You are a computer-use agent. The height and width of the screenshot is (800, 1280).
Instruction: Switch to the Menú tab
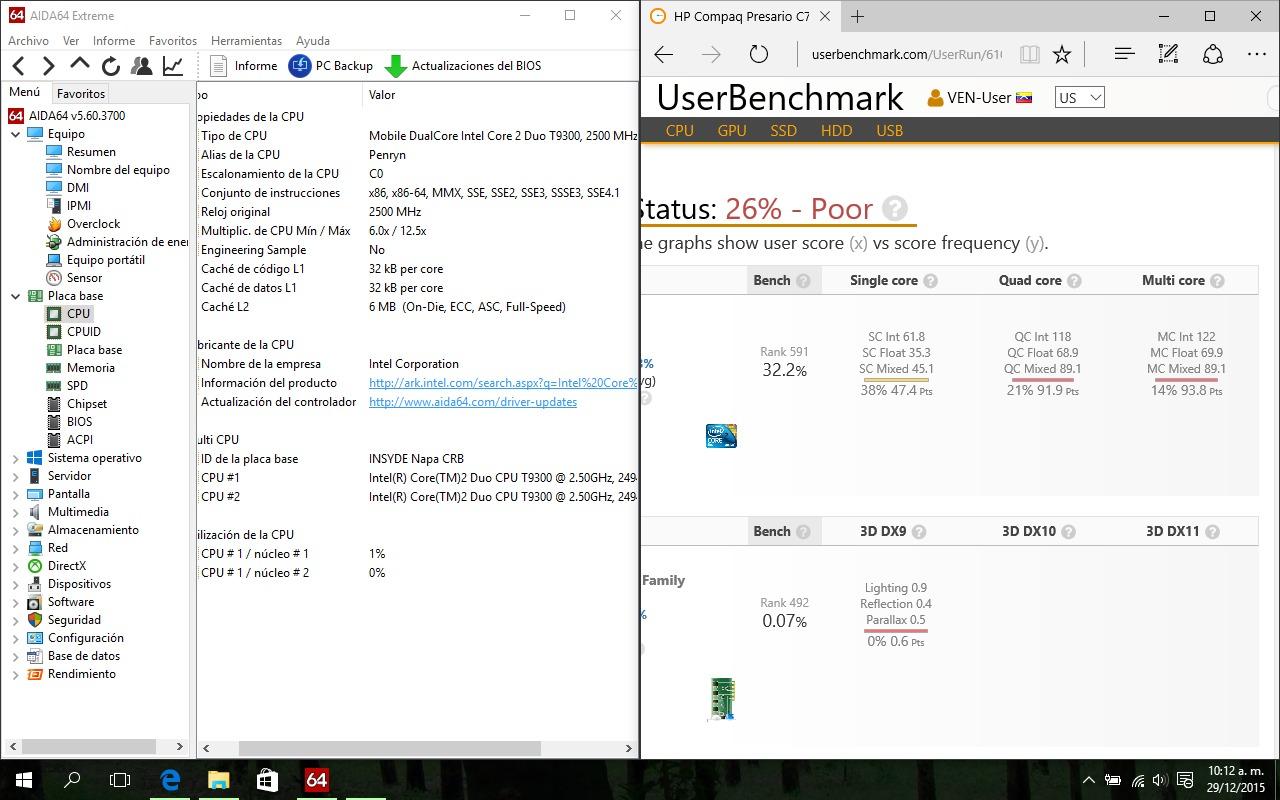[25, 92]
